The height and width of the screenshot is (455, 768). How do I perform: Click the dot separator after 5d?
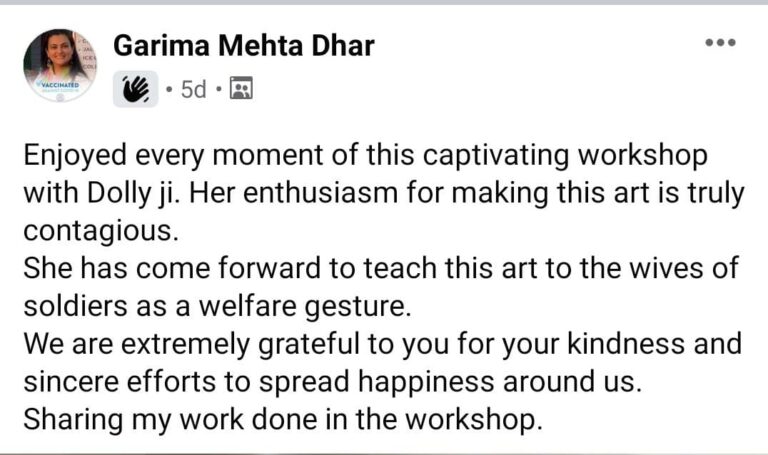click(218, 90)
